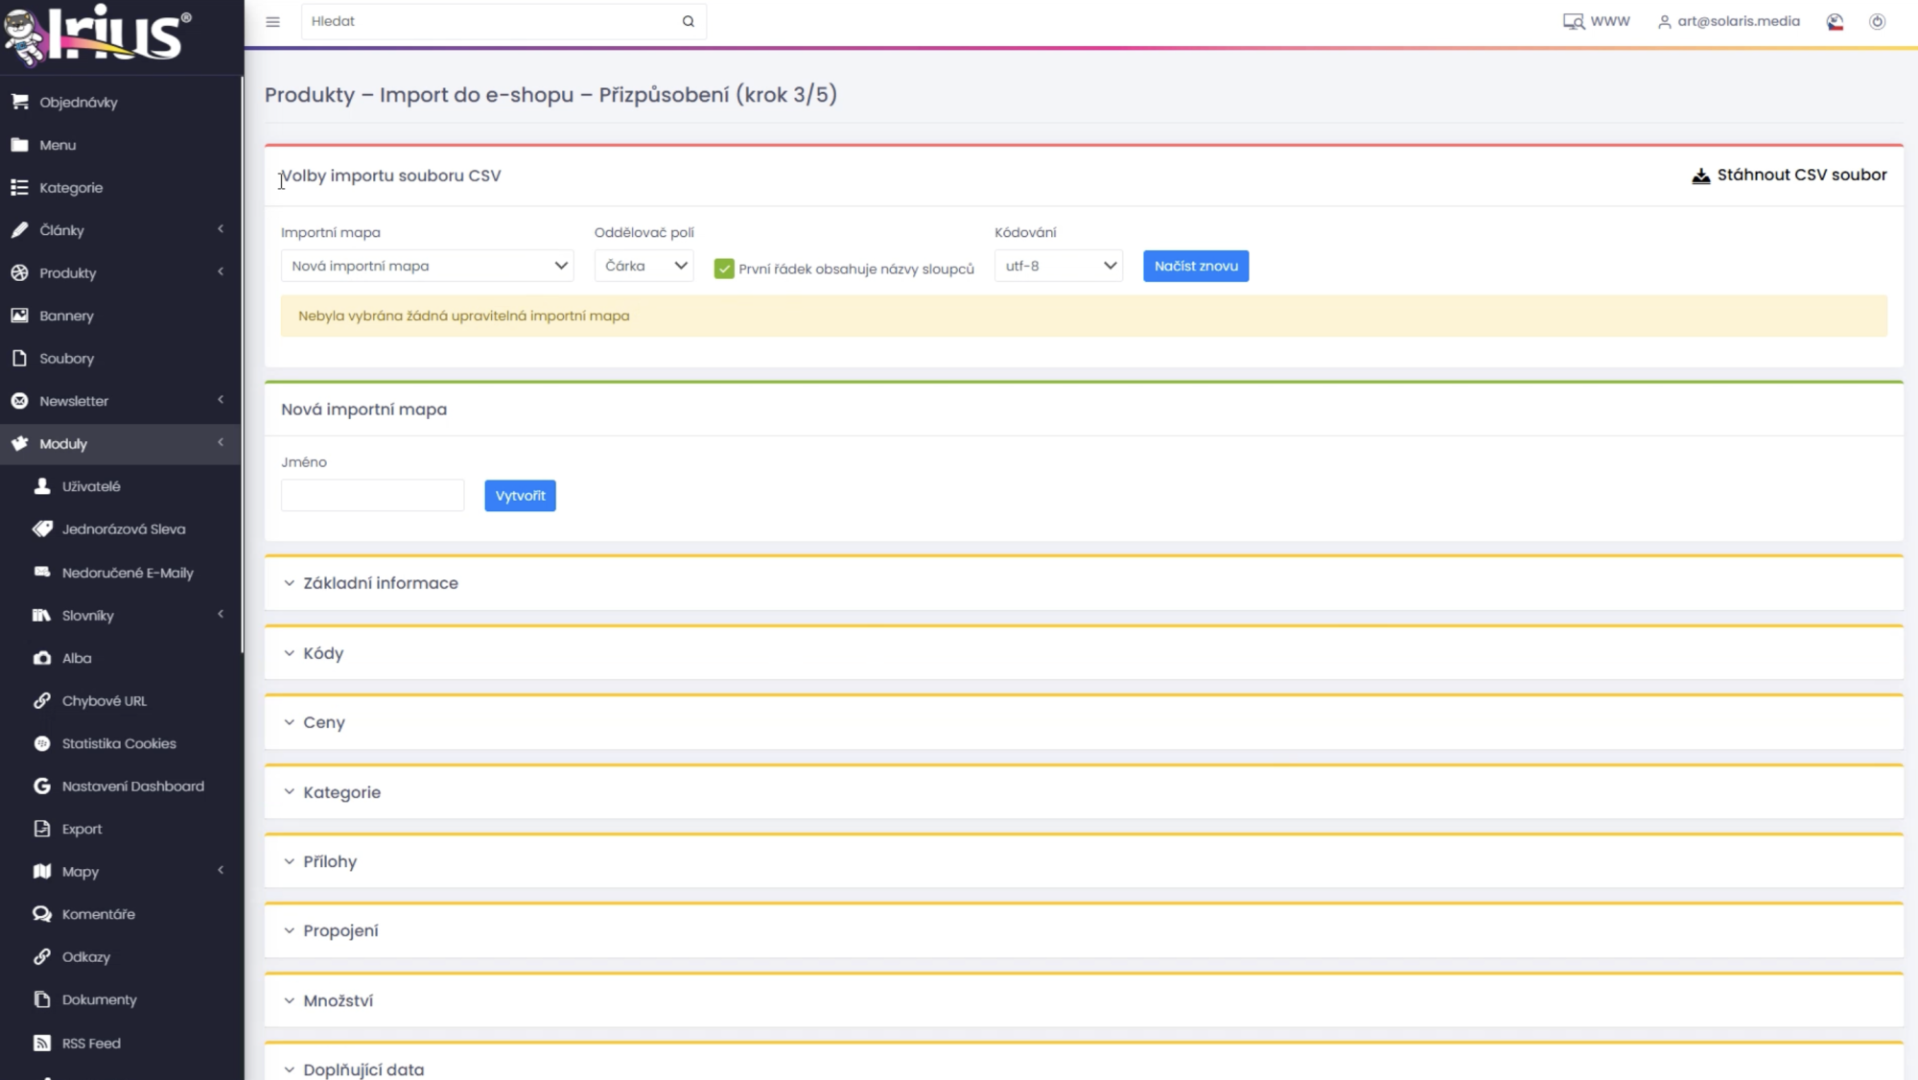The height and width of the screenshot is (1080, 1918).
Task: Click the Uživatelé person icon
Action: [x=42, y=486]
